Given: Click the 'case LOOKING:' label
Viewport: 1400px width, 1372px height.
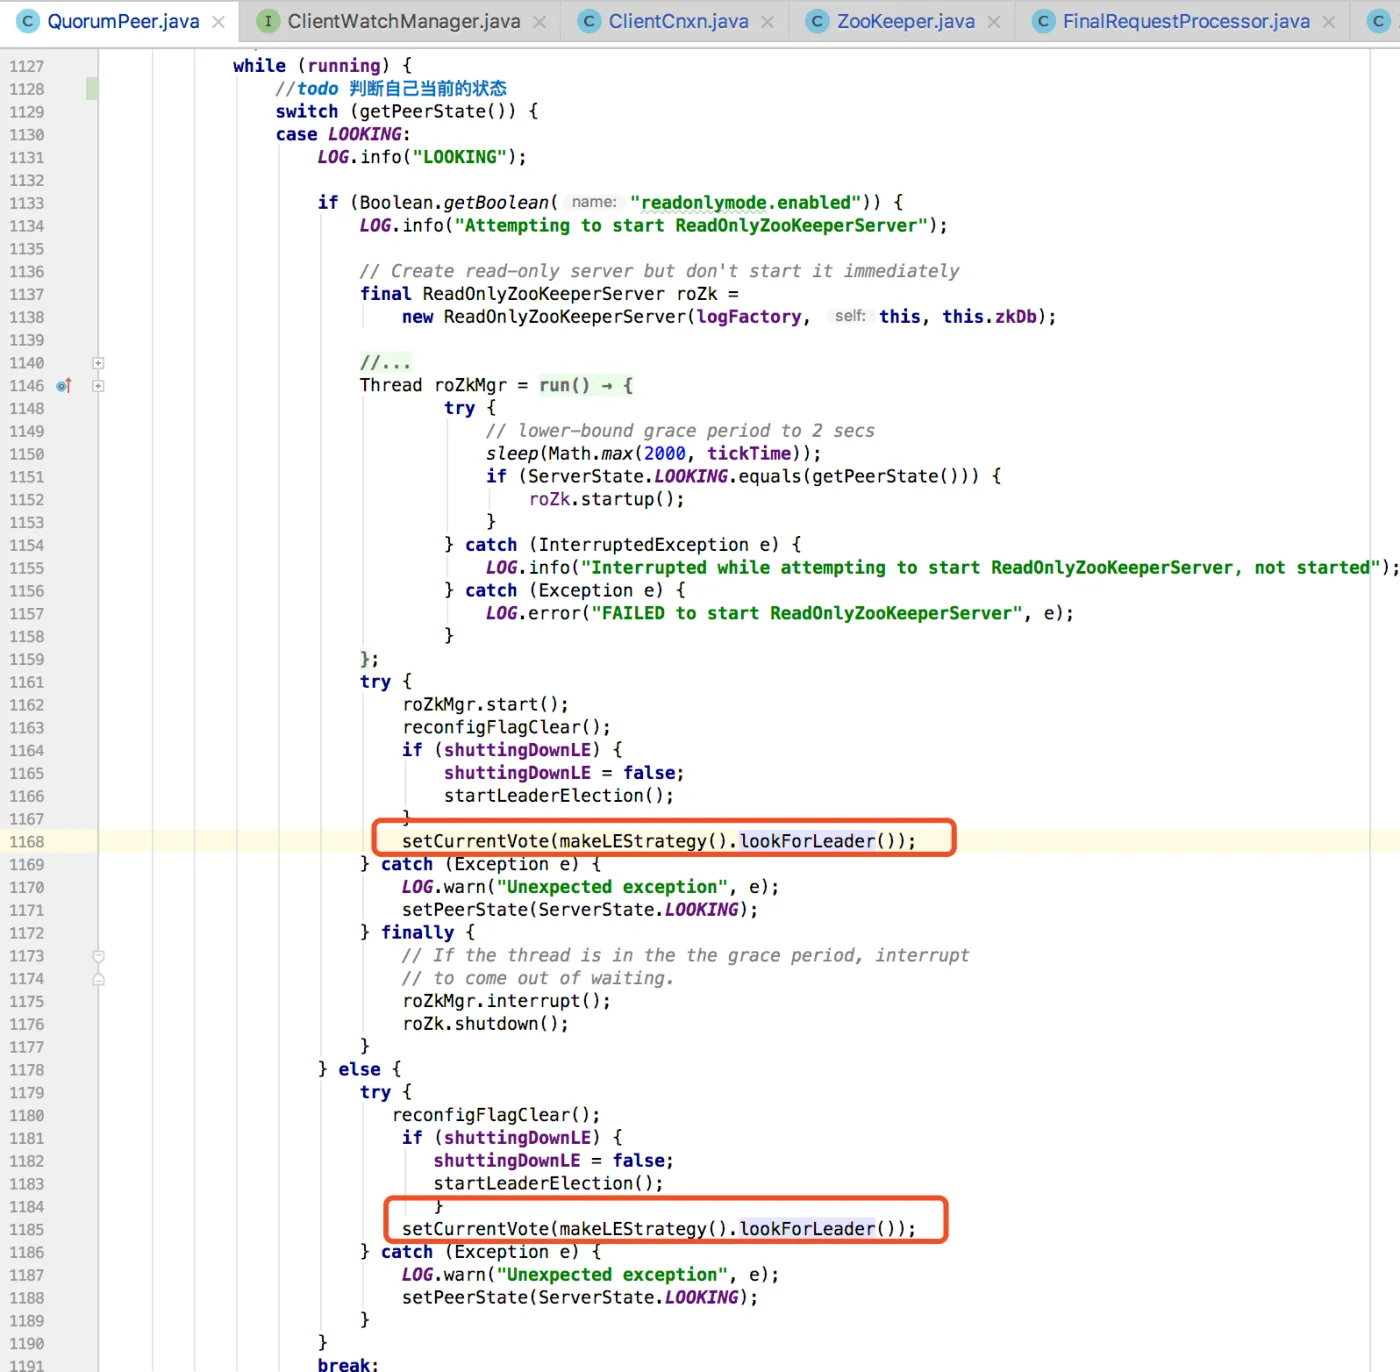Looking at the screenshot, I should tap(343, 134).
